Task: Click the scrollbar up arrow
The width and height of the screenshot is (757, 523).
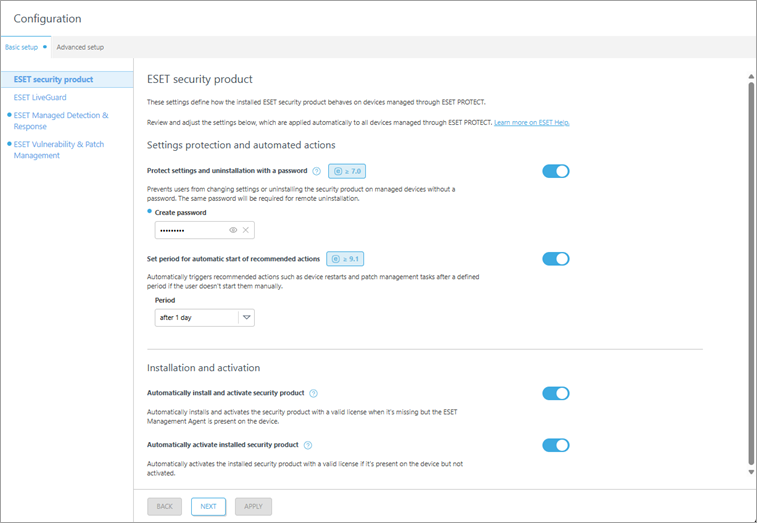Action: (x=751, y=77)
